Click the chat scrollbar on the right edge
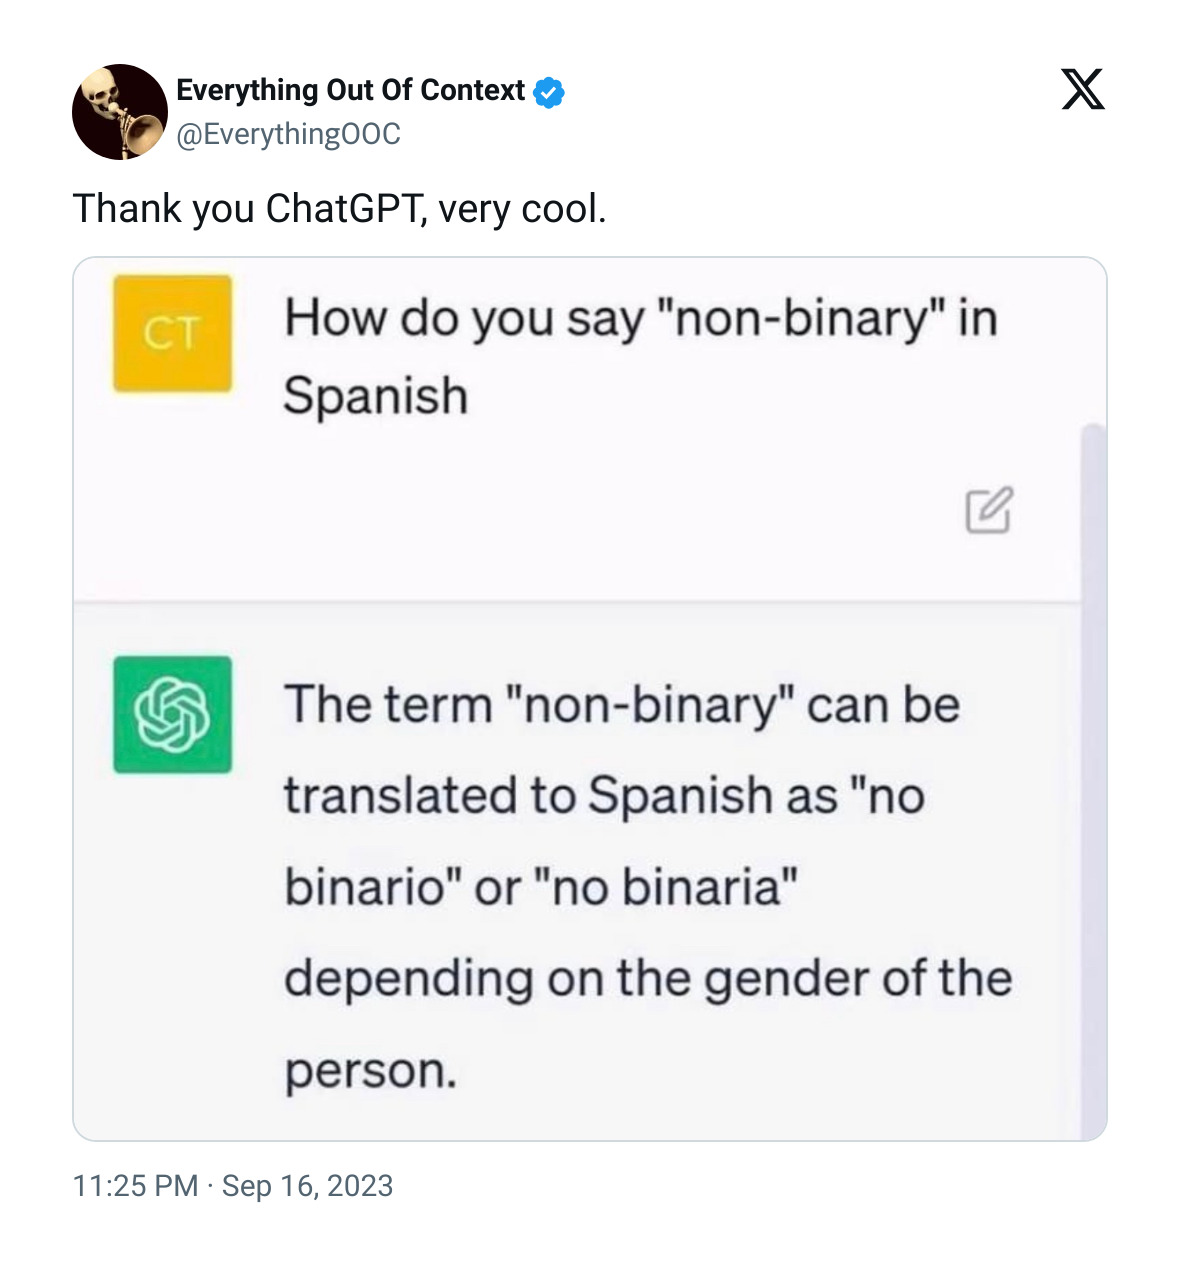The image size is (1180, 1270). [1094, 780]
